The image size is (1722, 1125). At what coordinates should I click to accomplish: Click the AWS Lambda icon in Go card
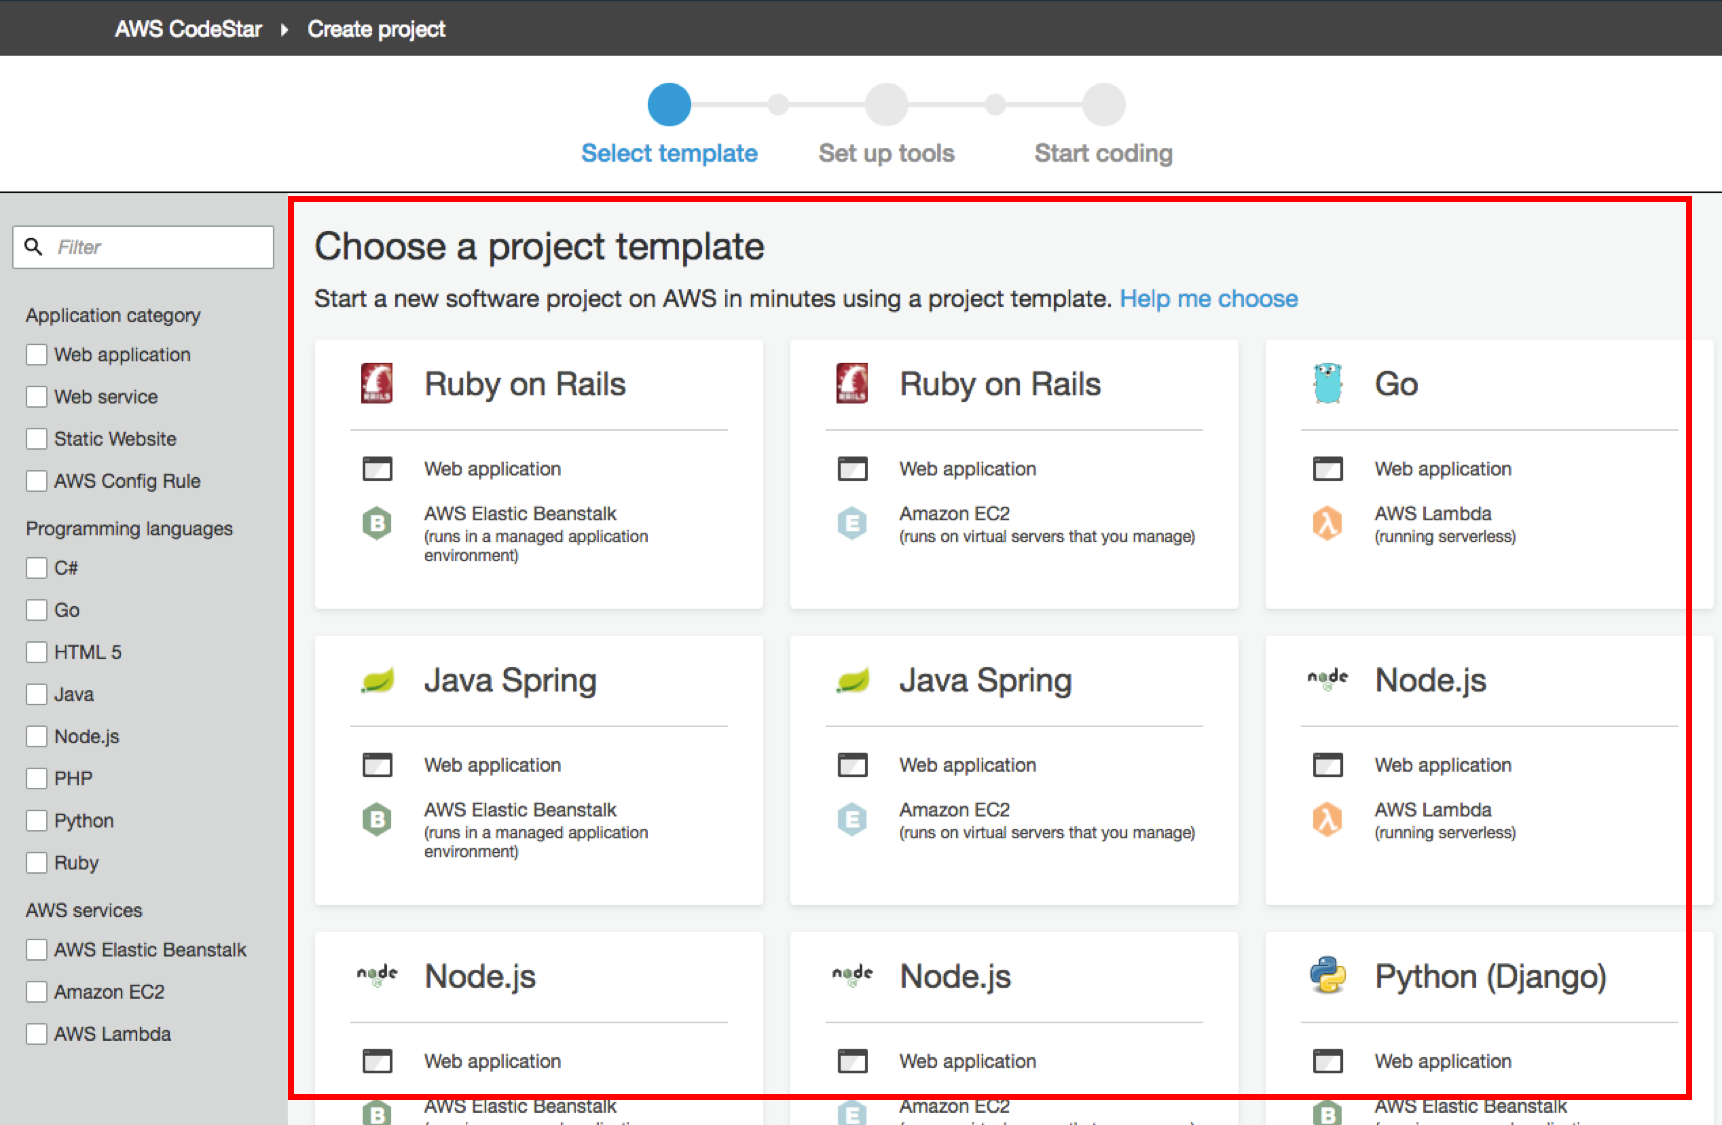point(1327,523)
